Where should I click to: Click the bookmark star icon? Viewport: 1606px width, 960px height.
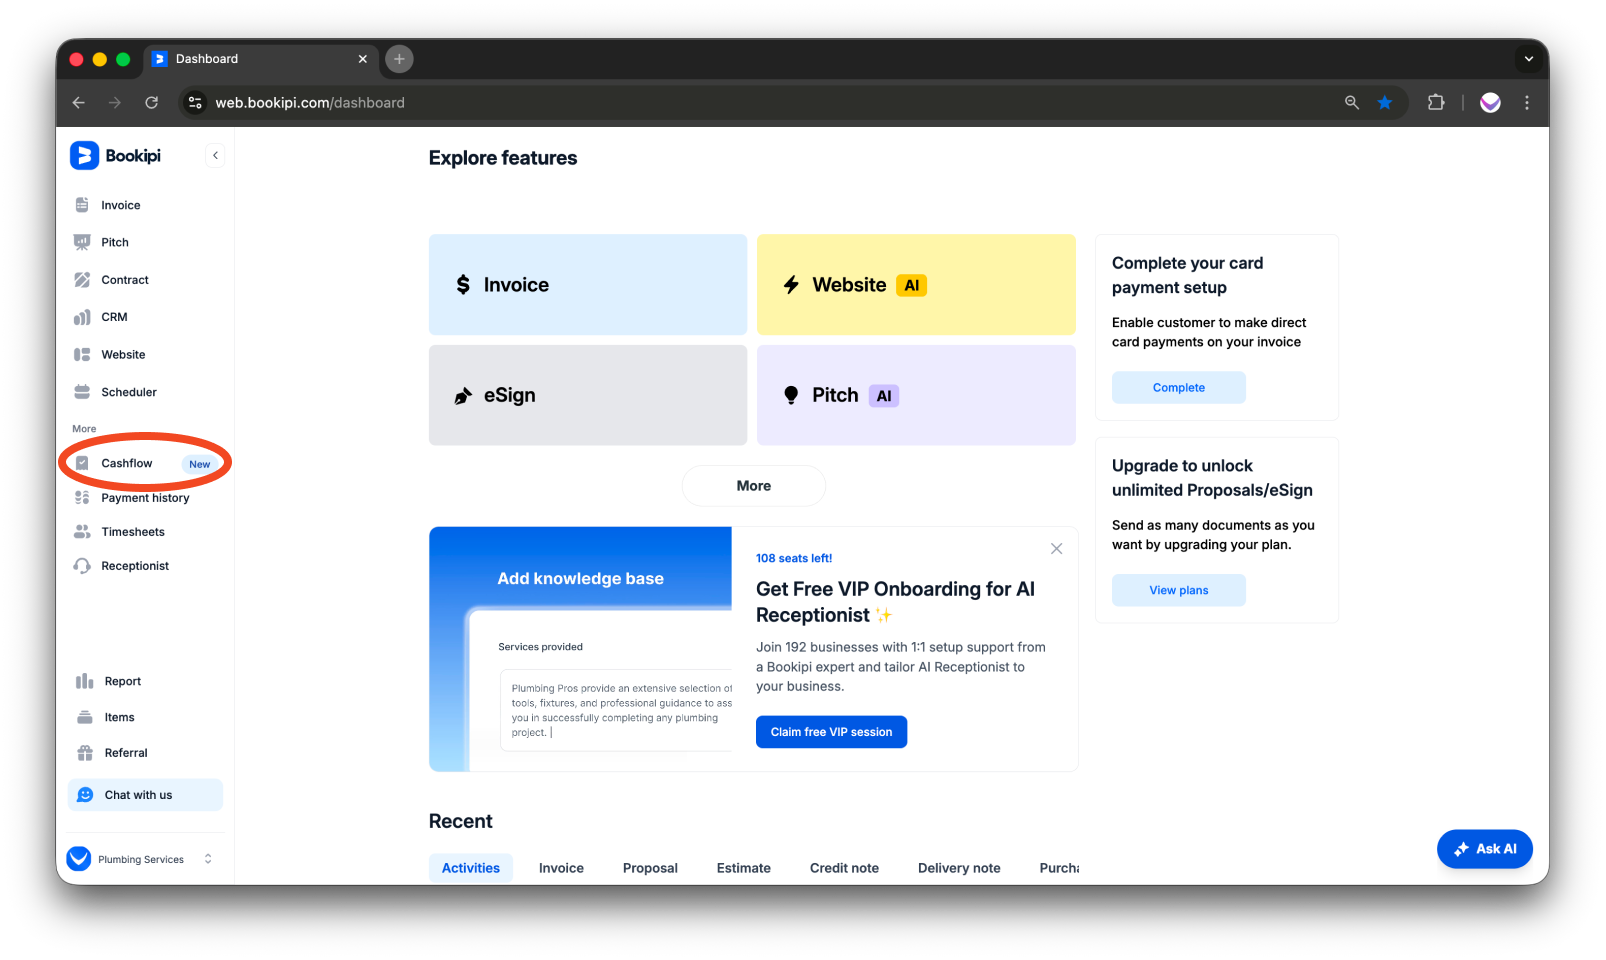coord(1385,102)
